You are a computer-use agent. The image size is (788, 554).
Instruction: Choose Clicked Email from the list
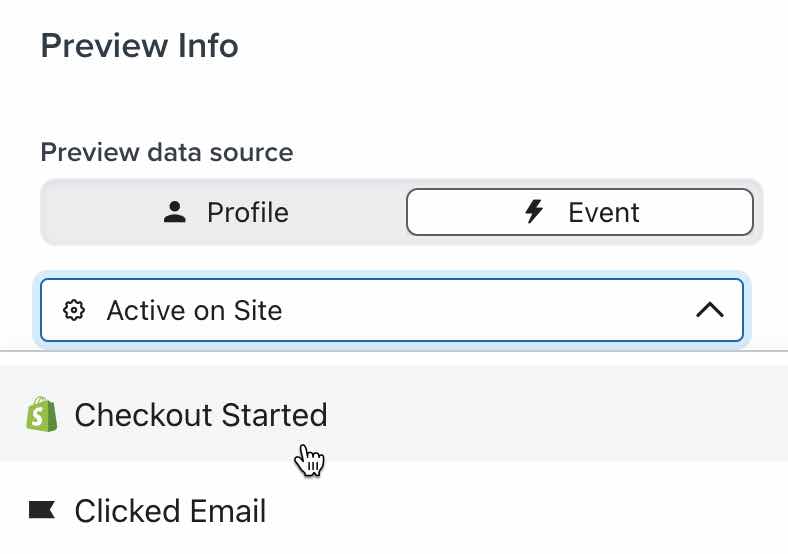coord(170,511)
